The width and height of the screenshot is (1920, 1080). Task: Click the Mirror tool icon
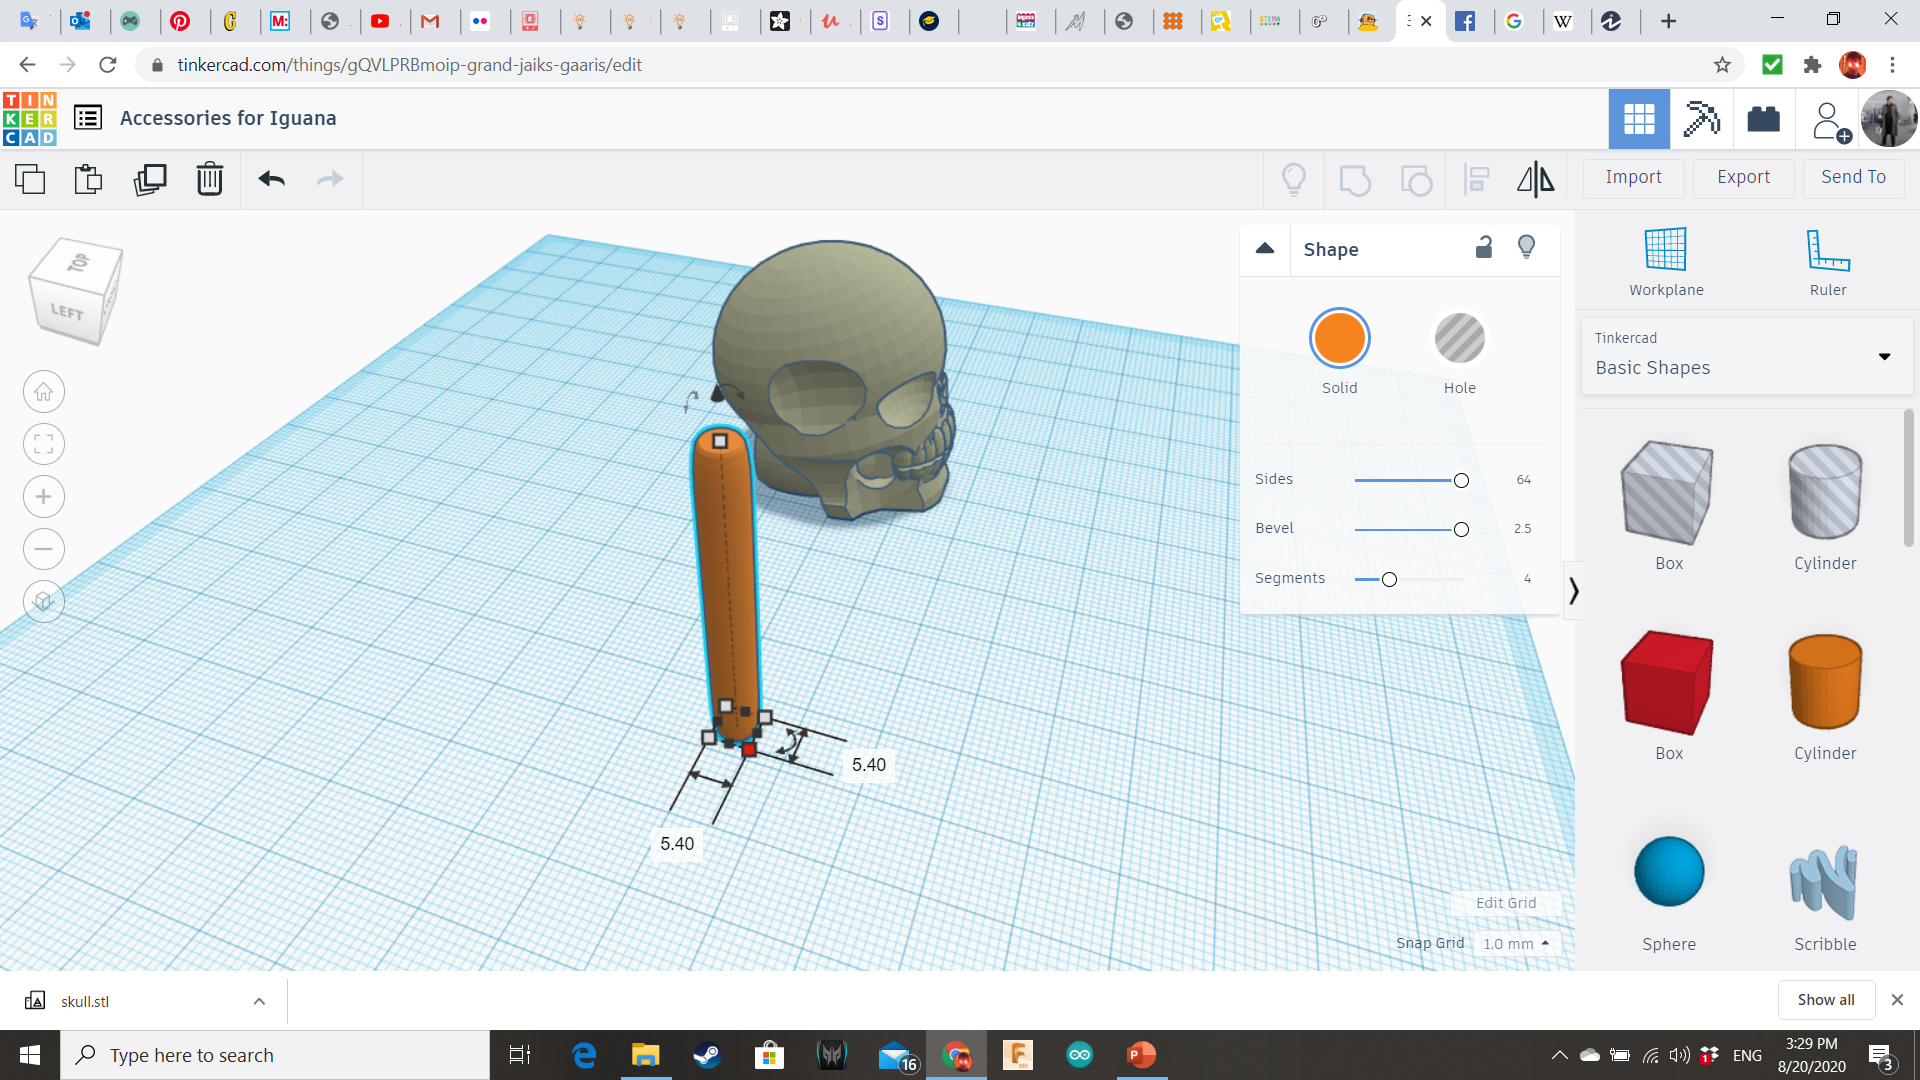point(1536,179)
